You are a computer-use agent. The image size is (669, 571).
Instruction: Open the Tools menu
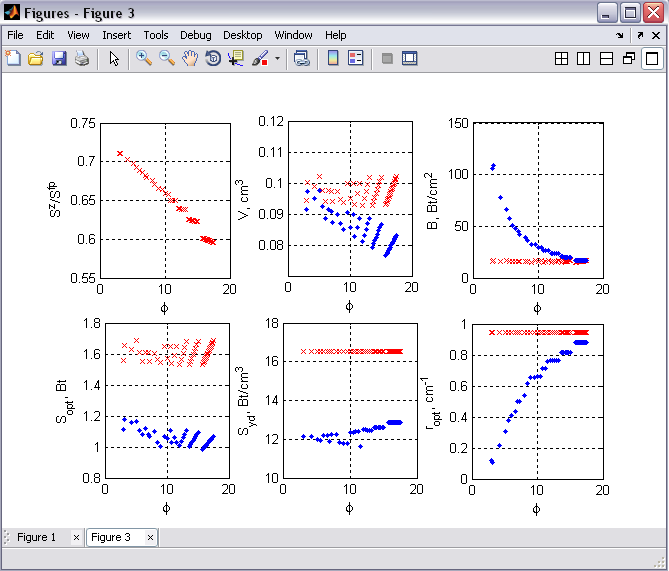coord(156,35)
